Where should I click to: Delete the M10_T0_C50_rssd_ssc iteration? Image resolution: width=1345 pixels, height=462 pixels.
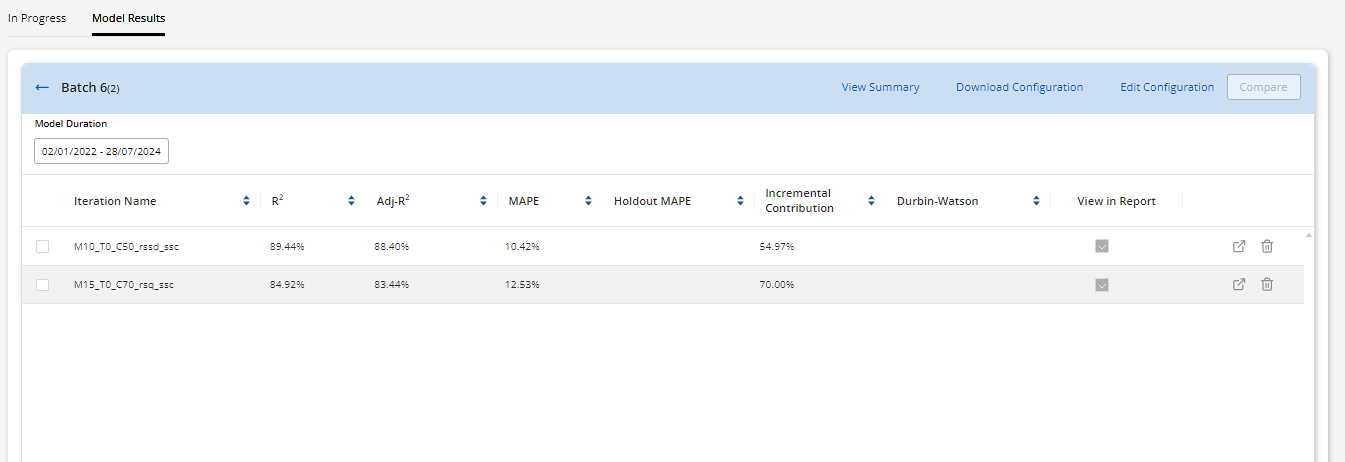pyautogui.click(x=1267, y=246)
